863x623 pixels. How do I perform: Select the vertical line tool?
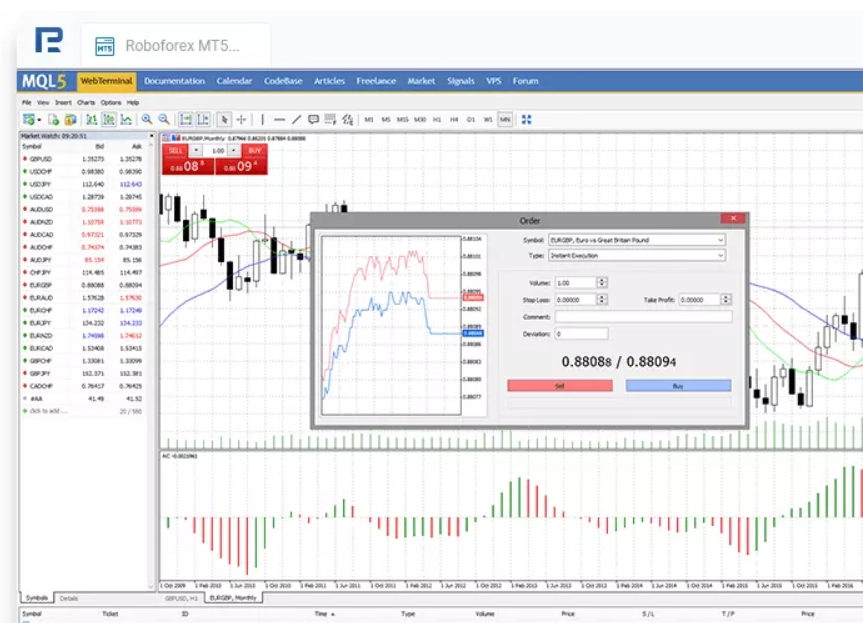263,119
